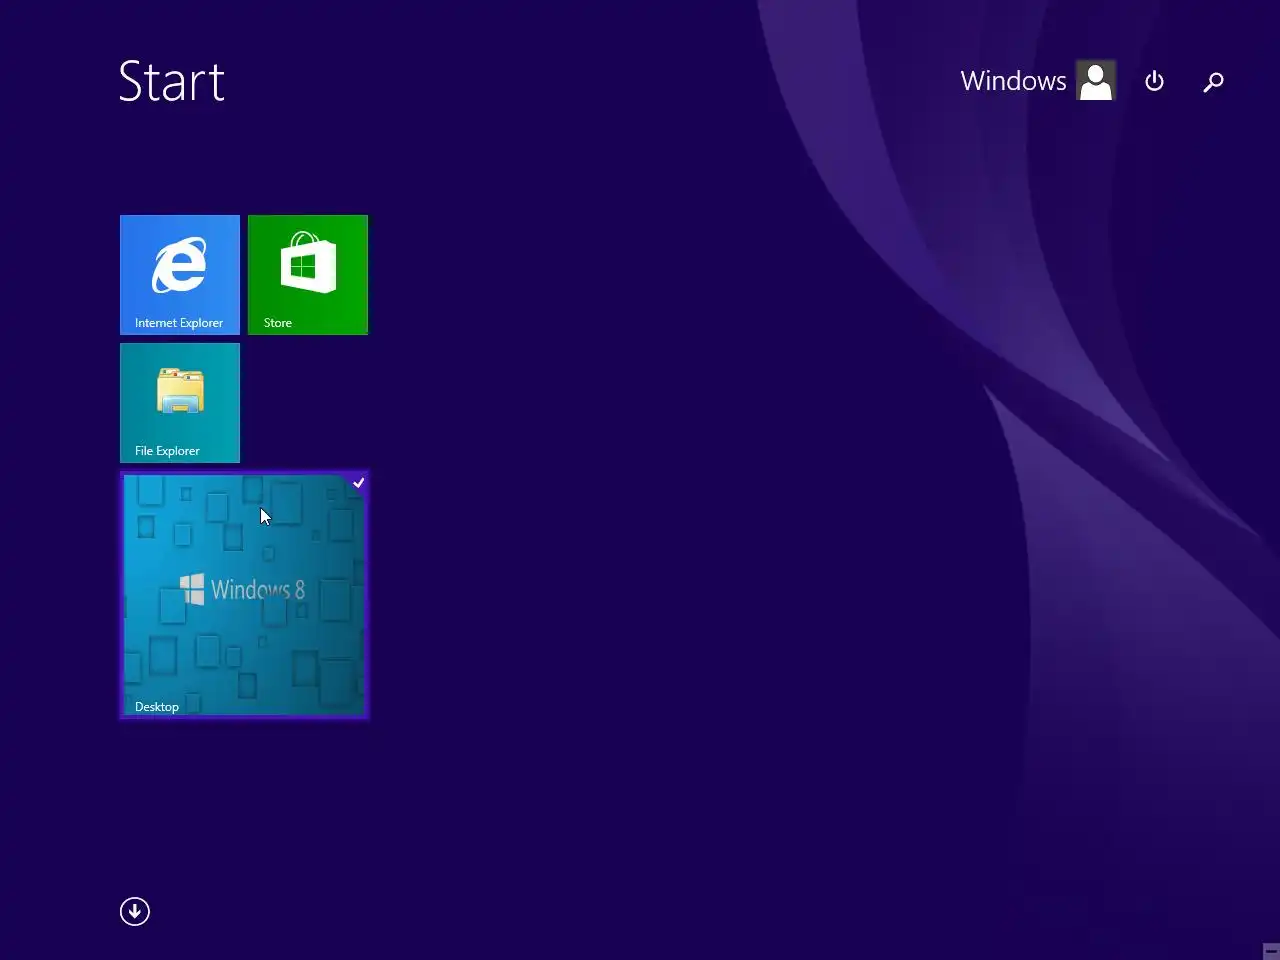
Task: Open the Internet Explorer tile
Action: click(x=180, y=274)
